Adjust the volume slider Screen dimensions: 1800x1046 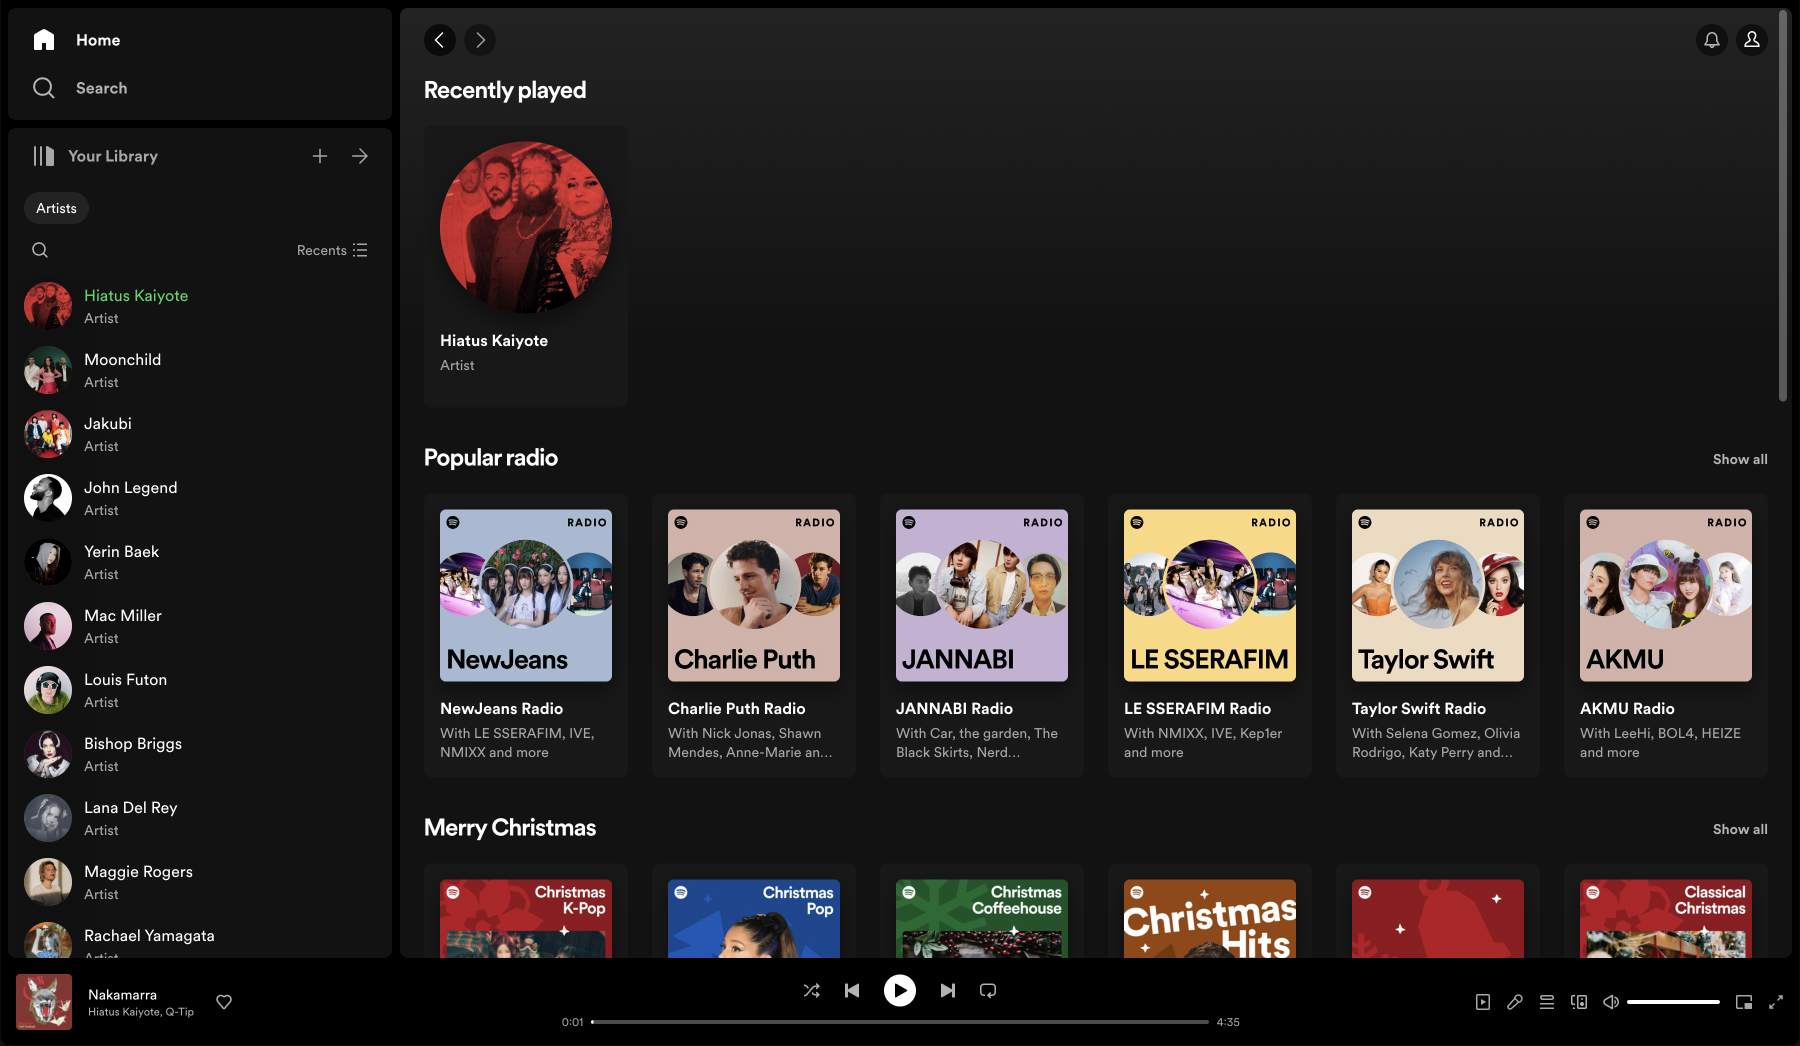(x=1672, y=1002)
